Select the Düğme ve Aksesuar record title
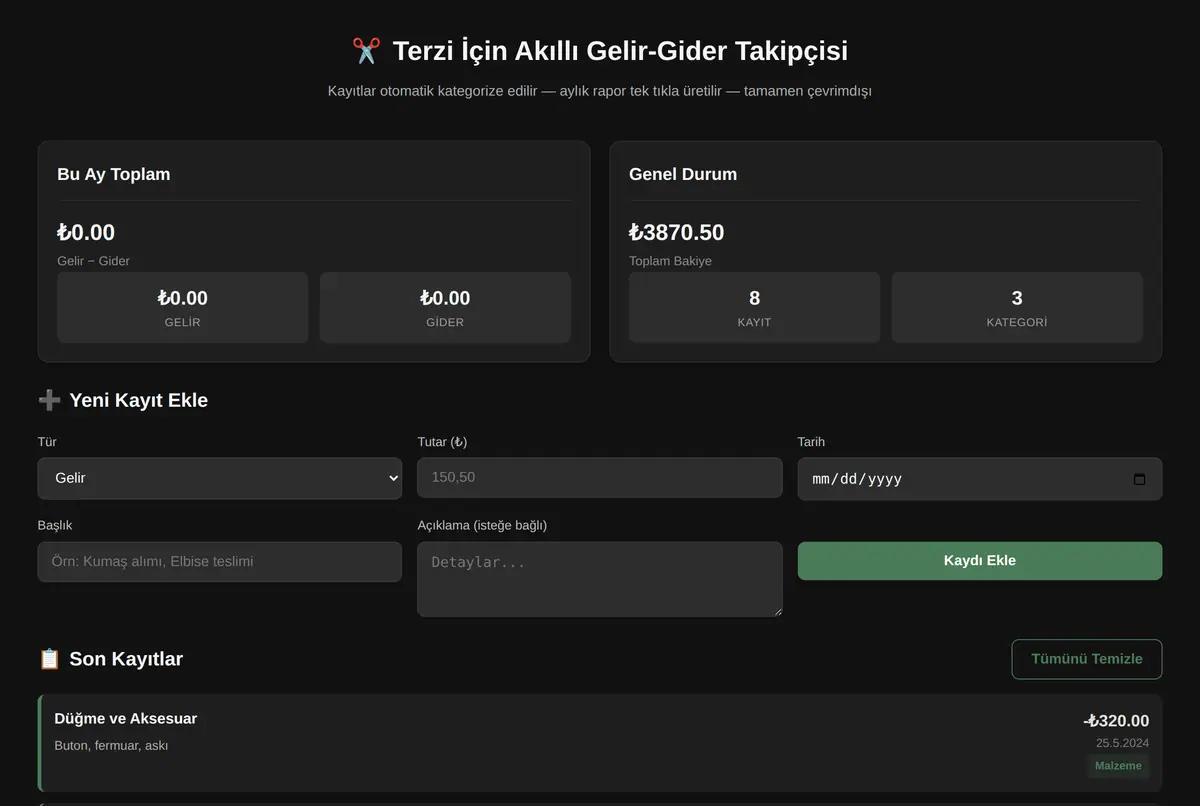 (126, 718)
